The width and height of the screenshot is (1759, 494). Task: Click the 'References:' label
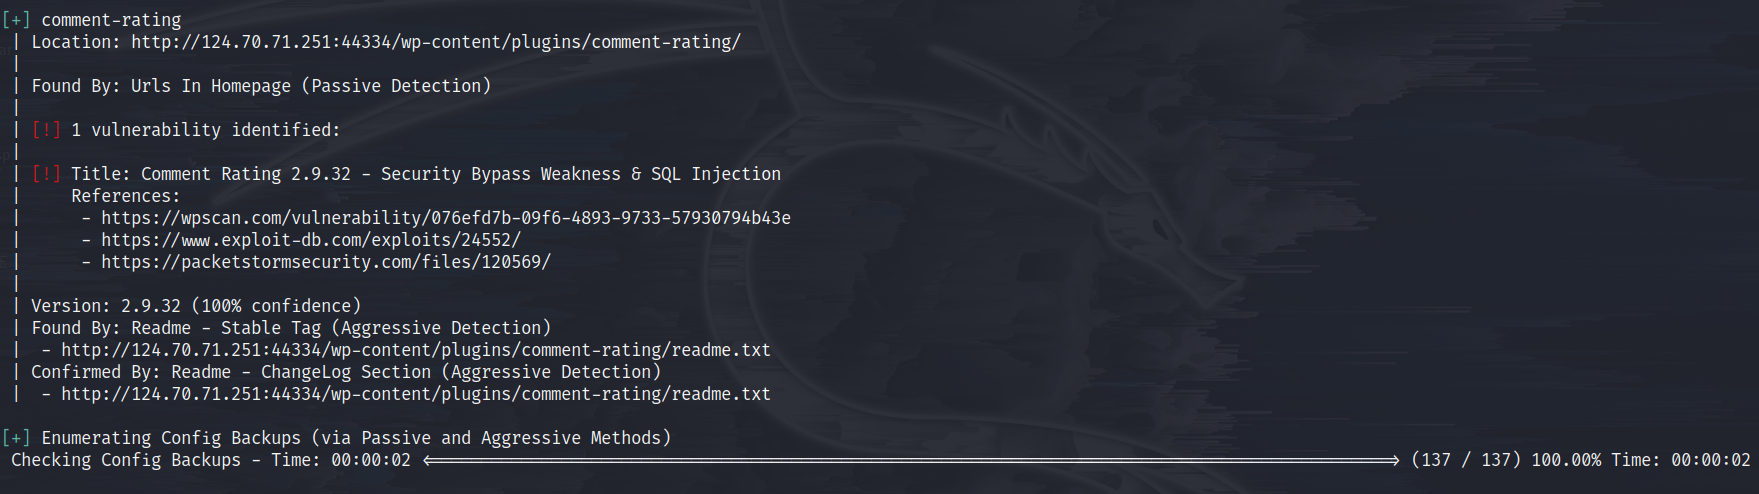(x=125, y=196)
